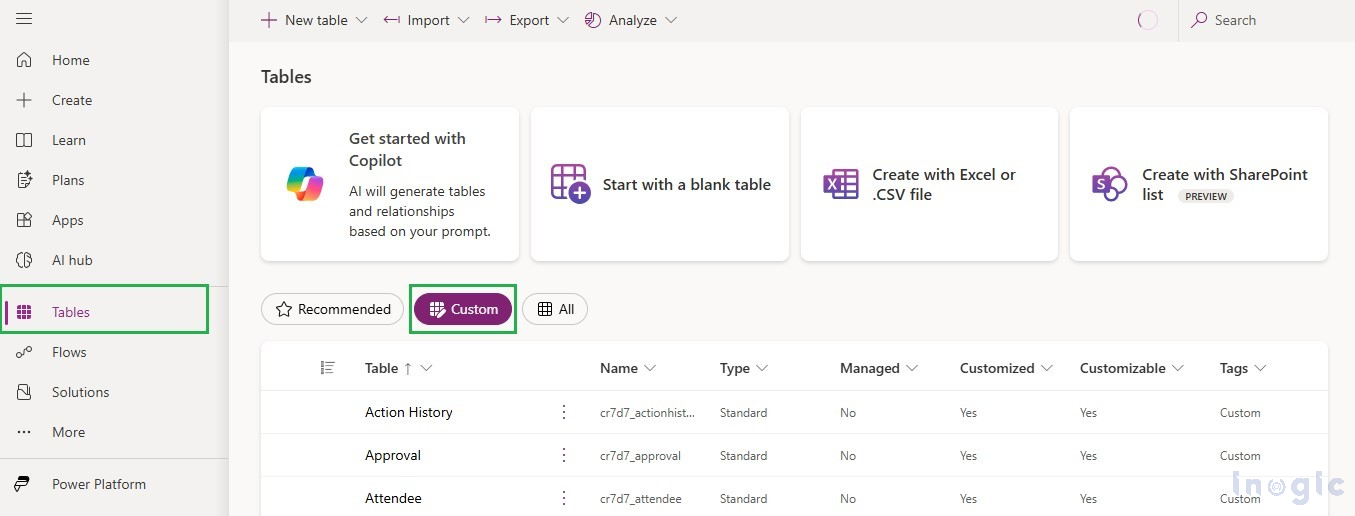Click the Copilot colorful logo

[305, 184]
